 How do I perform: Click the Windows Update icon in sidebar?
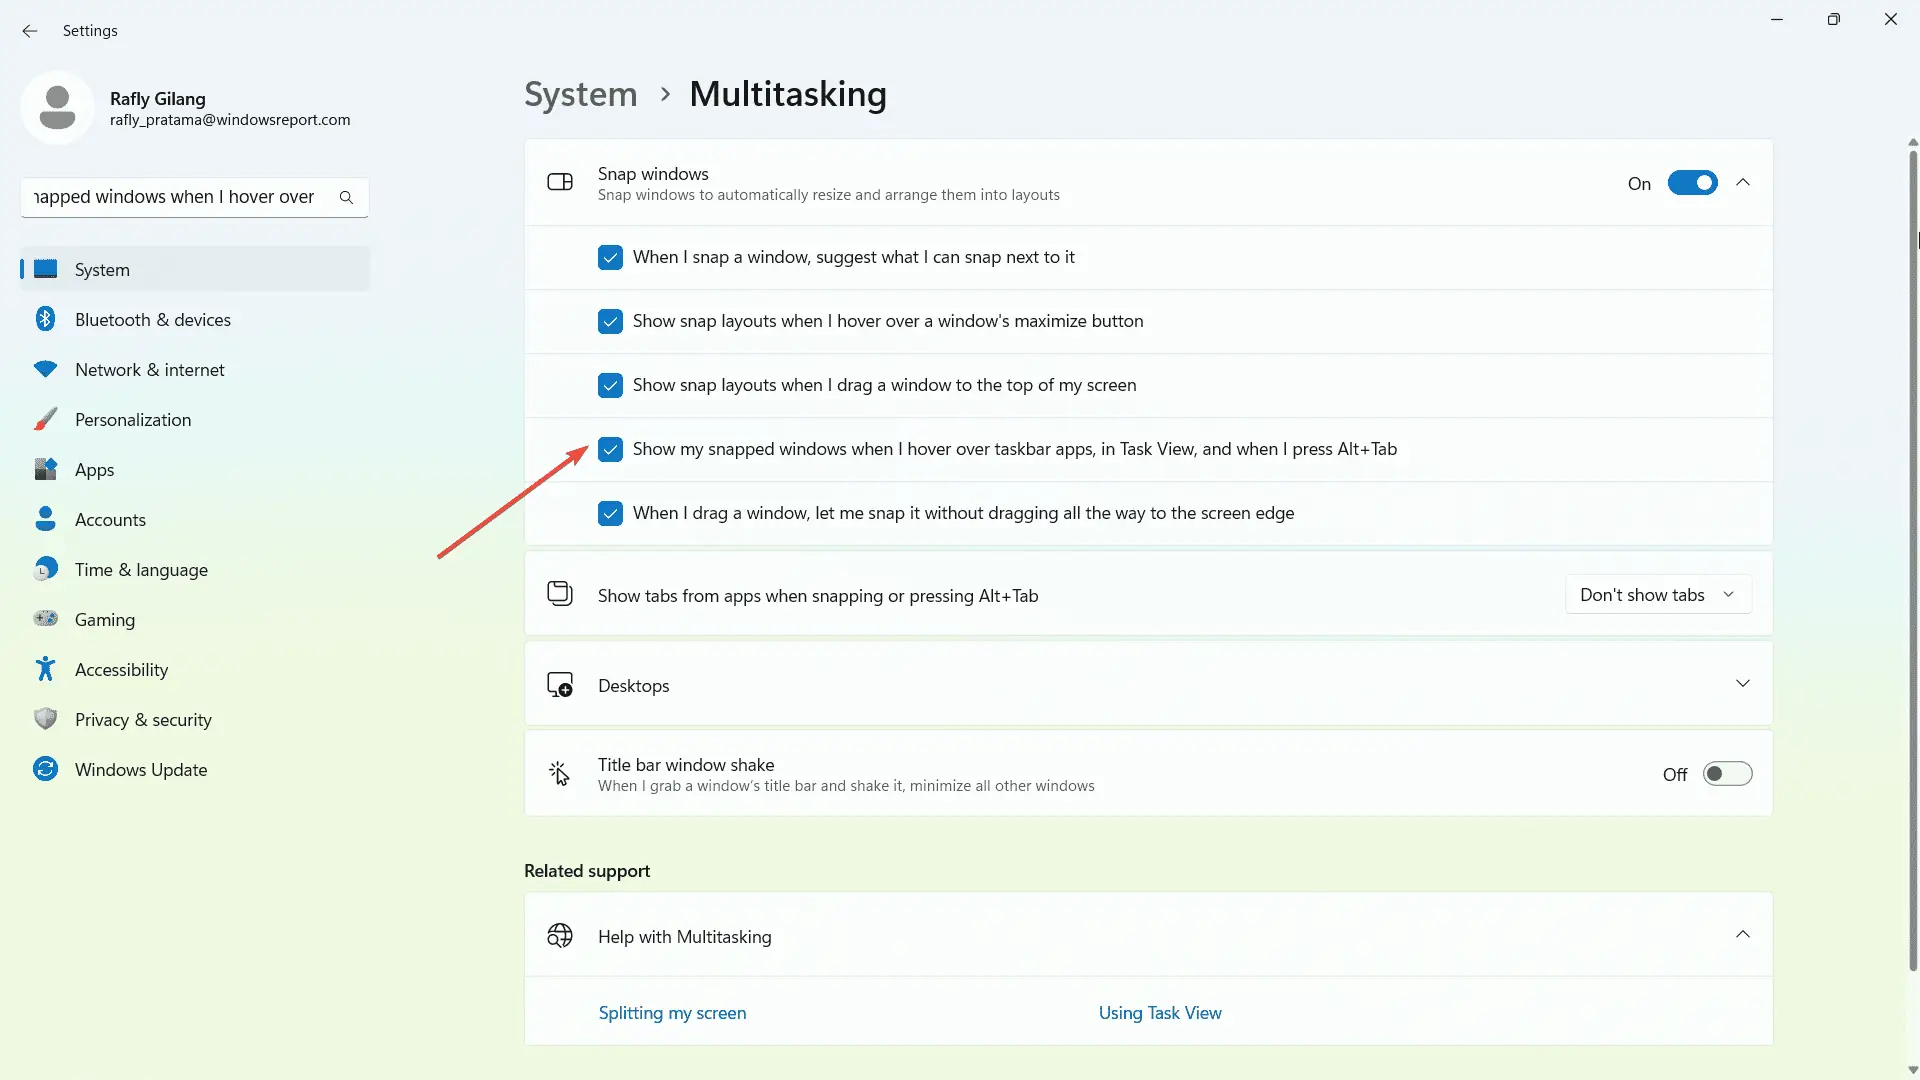pos(47,769)
